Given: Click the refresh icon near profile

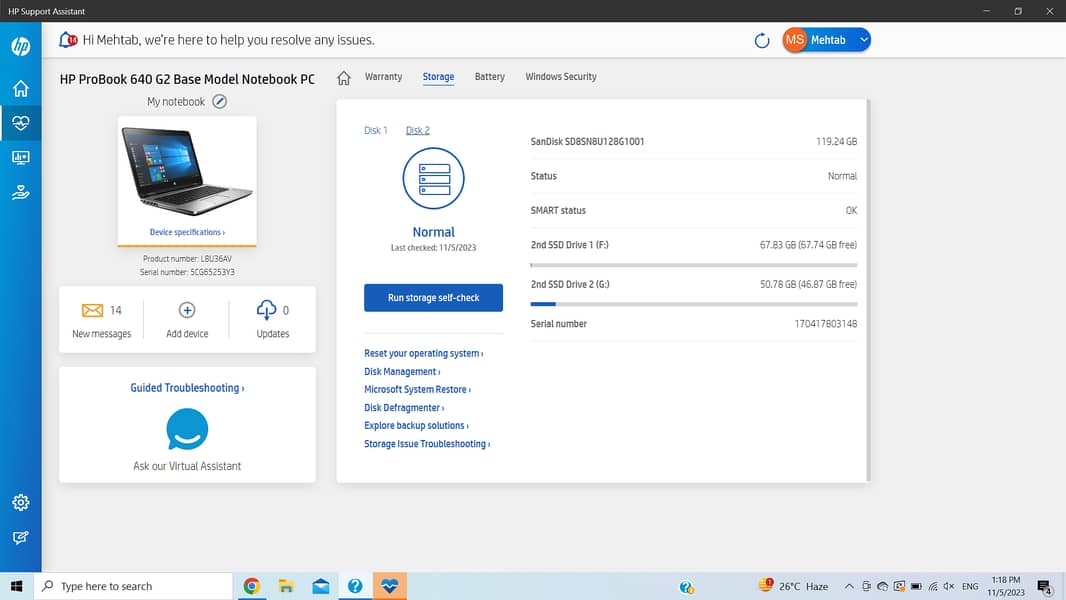Looking at the screenshot, I should click(x=762, y=40).
